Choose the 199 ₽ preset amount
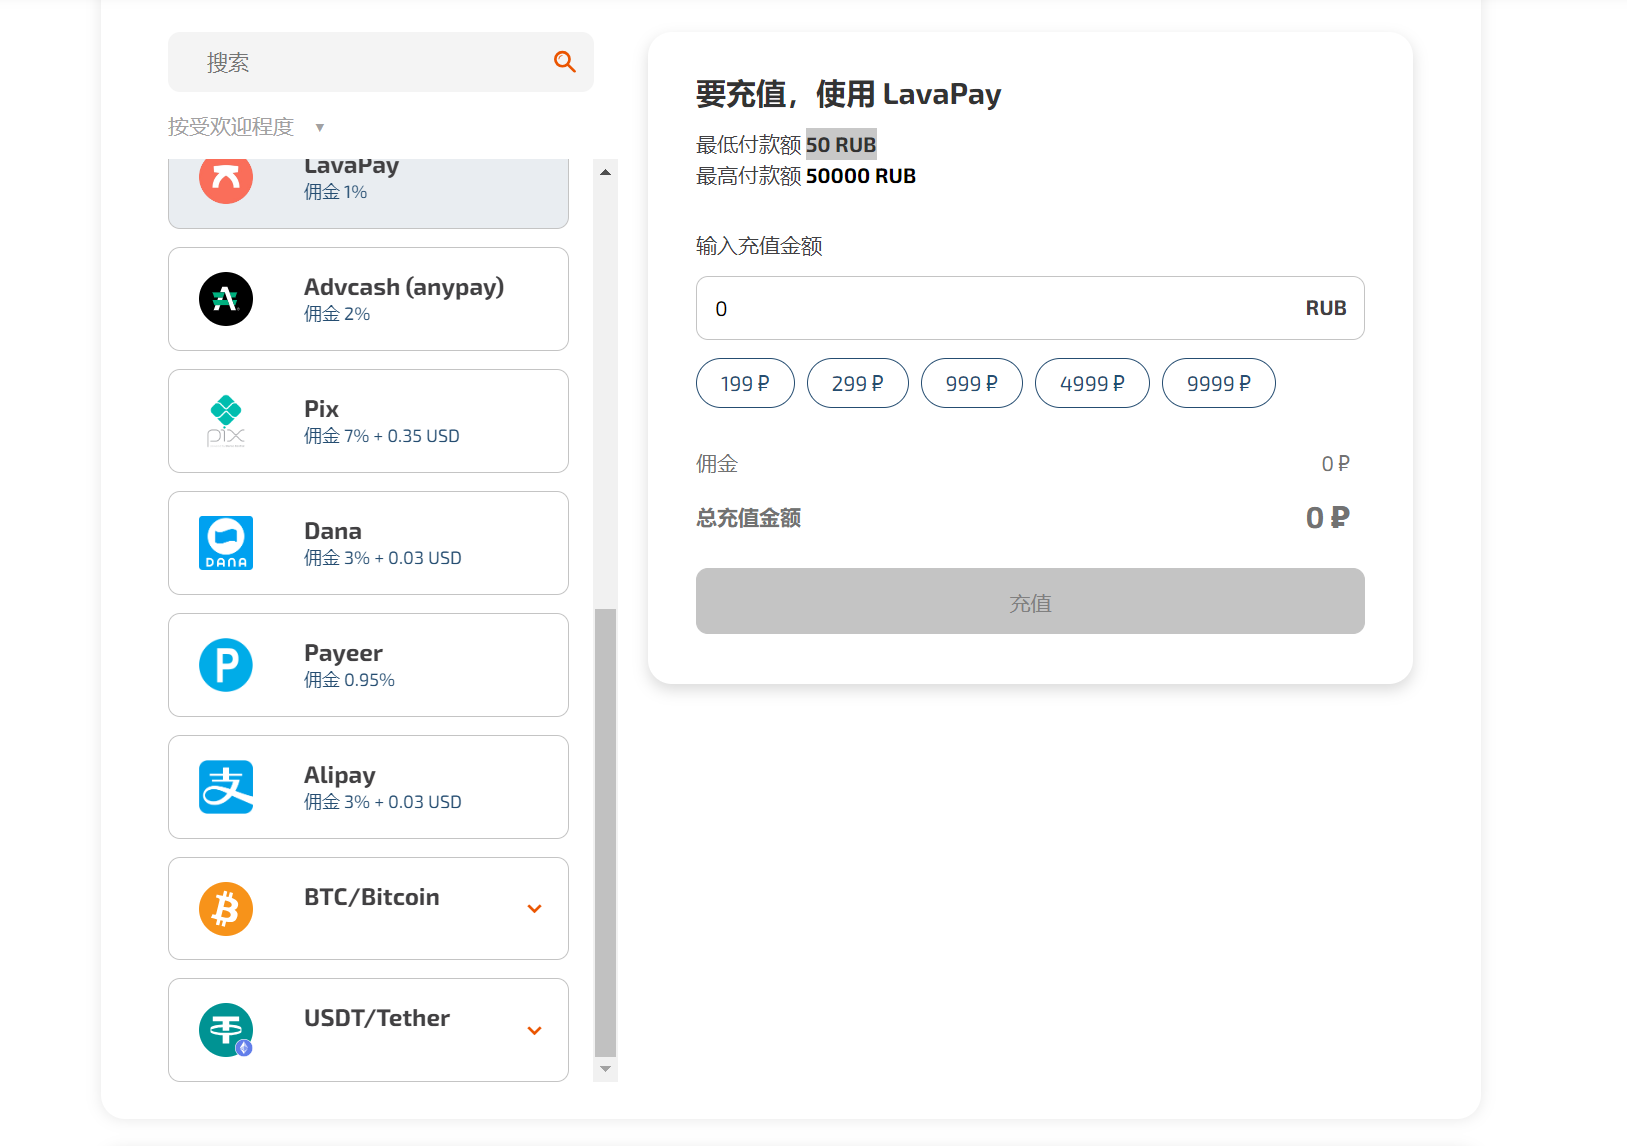The image size is (1627, 1146). (x=745, y=383)
